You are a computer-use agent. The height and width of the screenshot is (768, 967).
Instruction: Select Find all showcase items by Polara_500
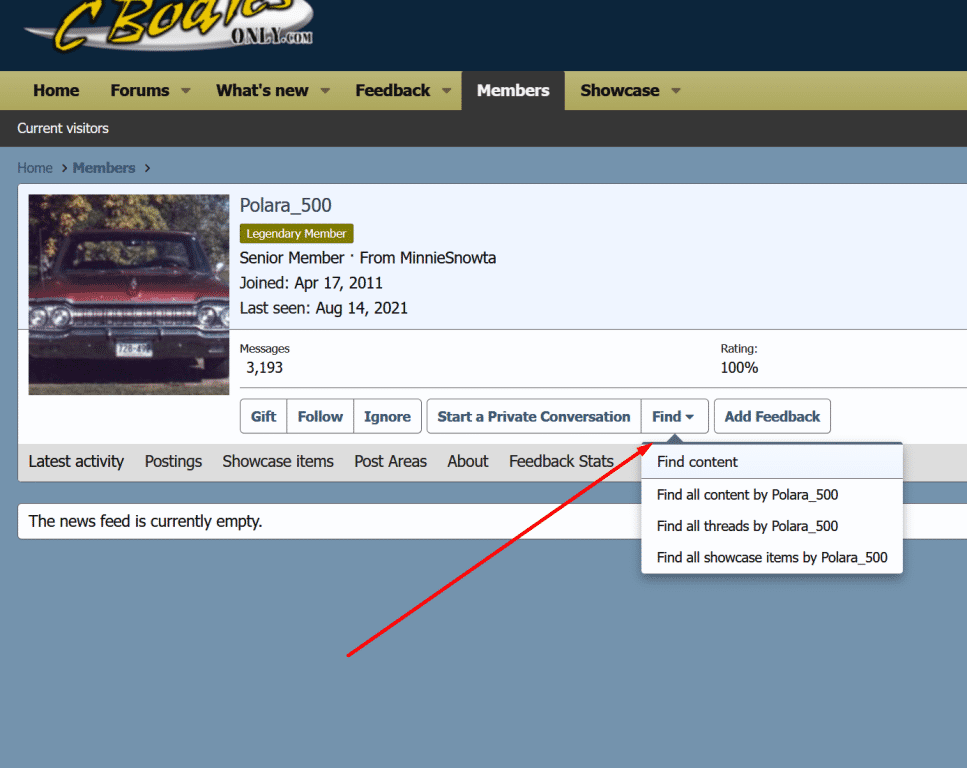(x=772, y=557)
